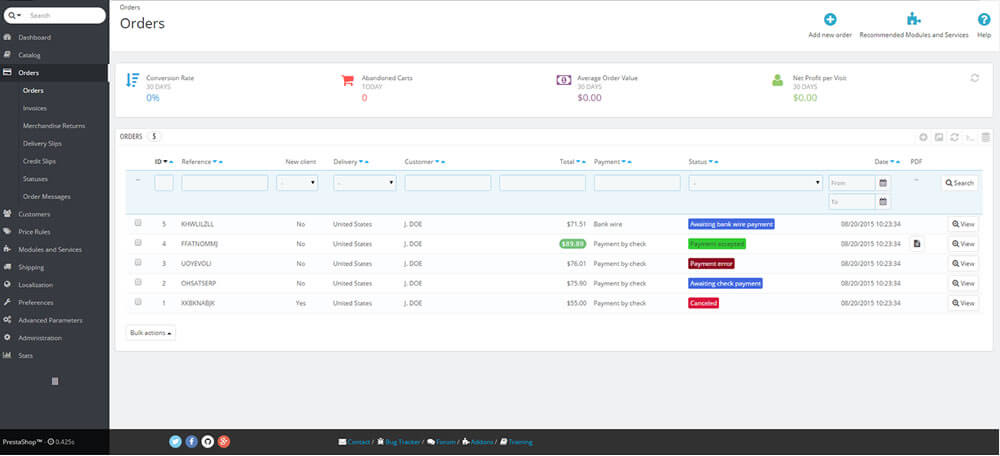Open the Status filter dropdown
Image resolution: width=1000 pixels, height=456 pixels.
pos(755,183)
